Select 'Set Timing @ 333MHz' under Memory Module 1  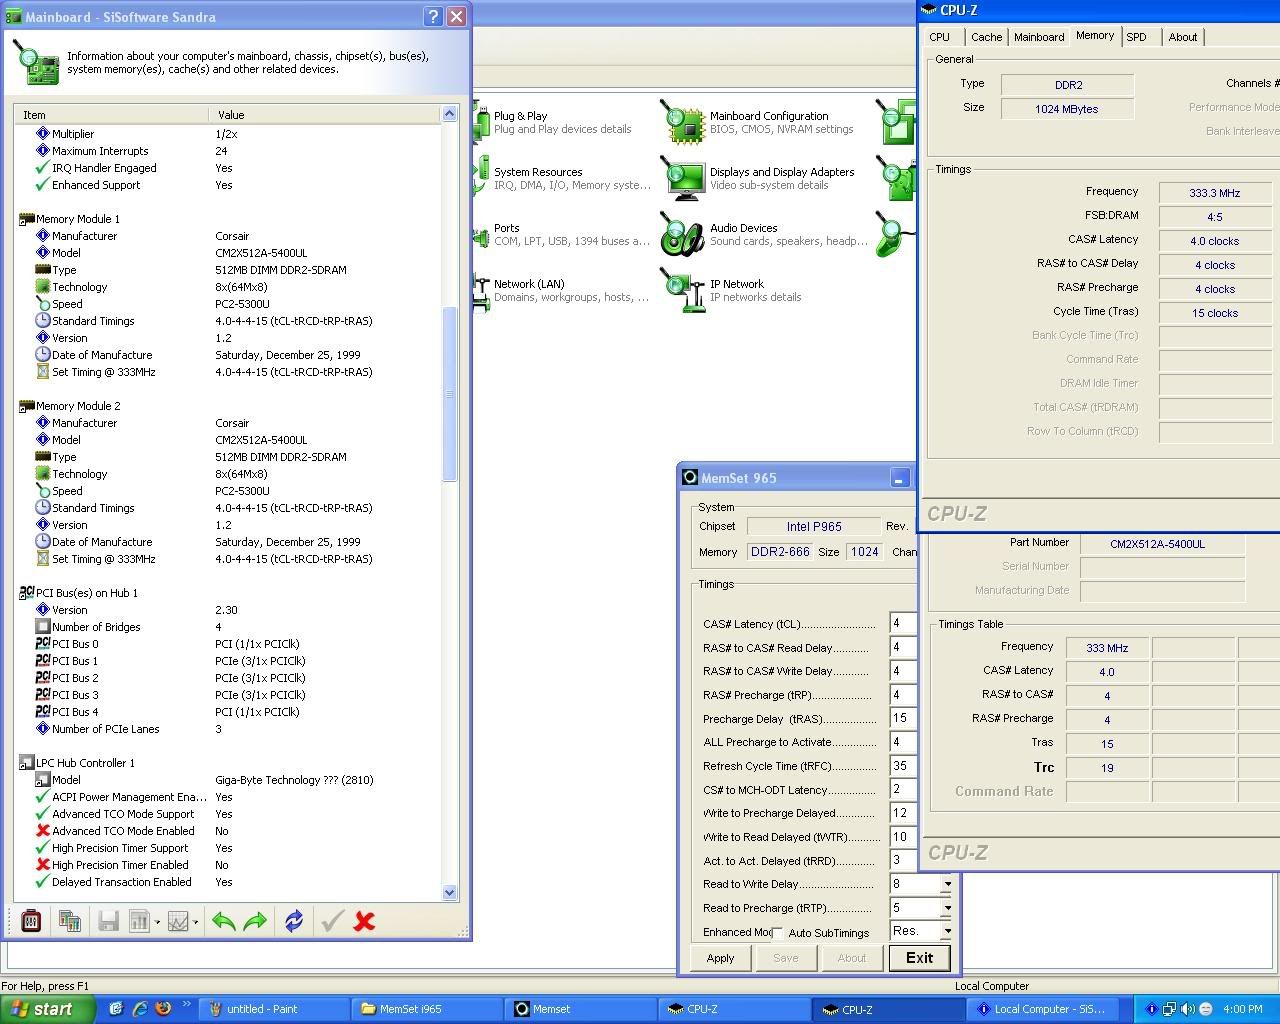(x=228, y=372)
